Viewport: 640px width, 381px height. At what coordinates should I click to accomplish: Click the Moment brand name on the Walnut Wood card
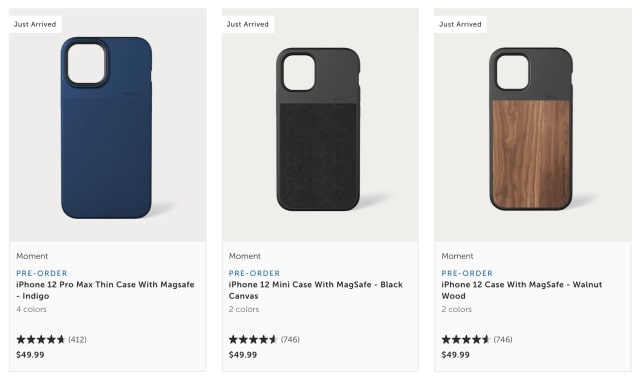pos(457,256)
